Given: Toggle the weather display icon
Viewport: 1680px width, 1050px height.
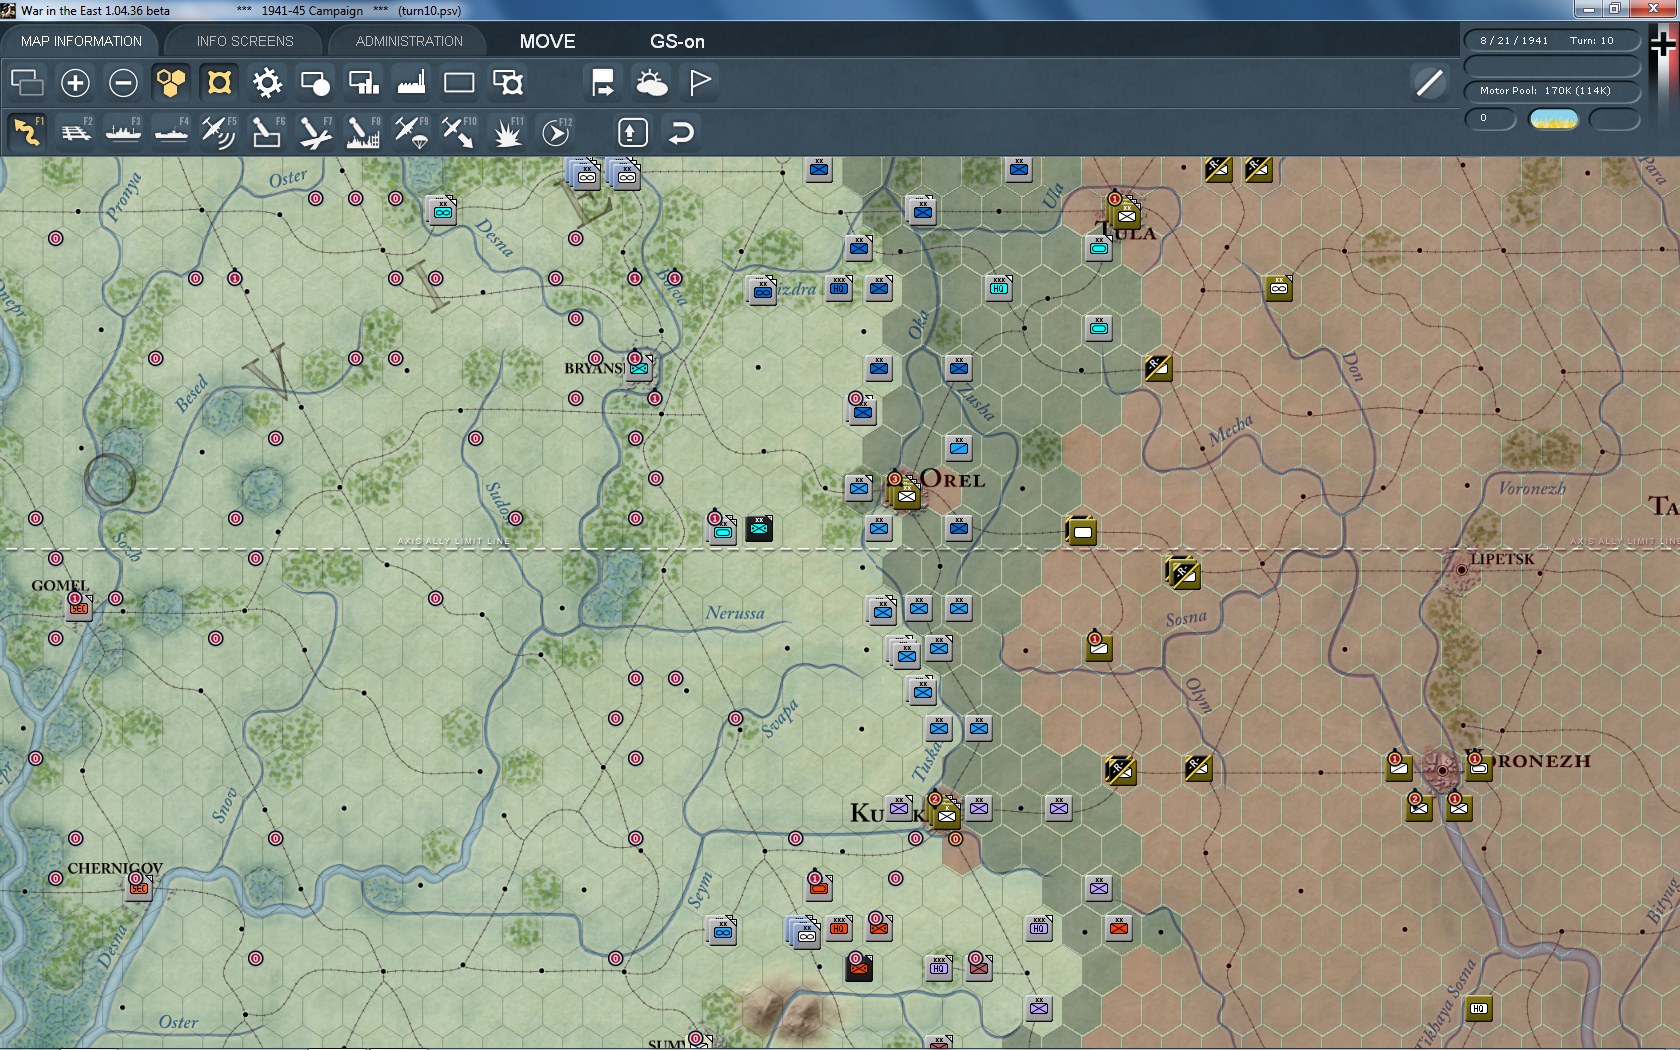Looking at the screenshot, I should tap(651, 82).
